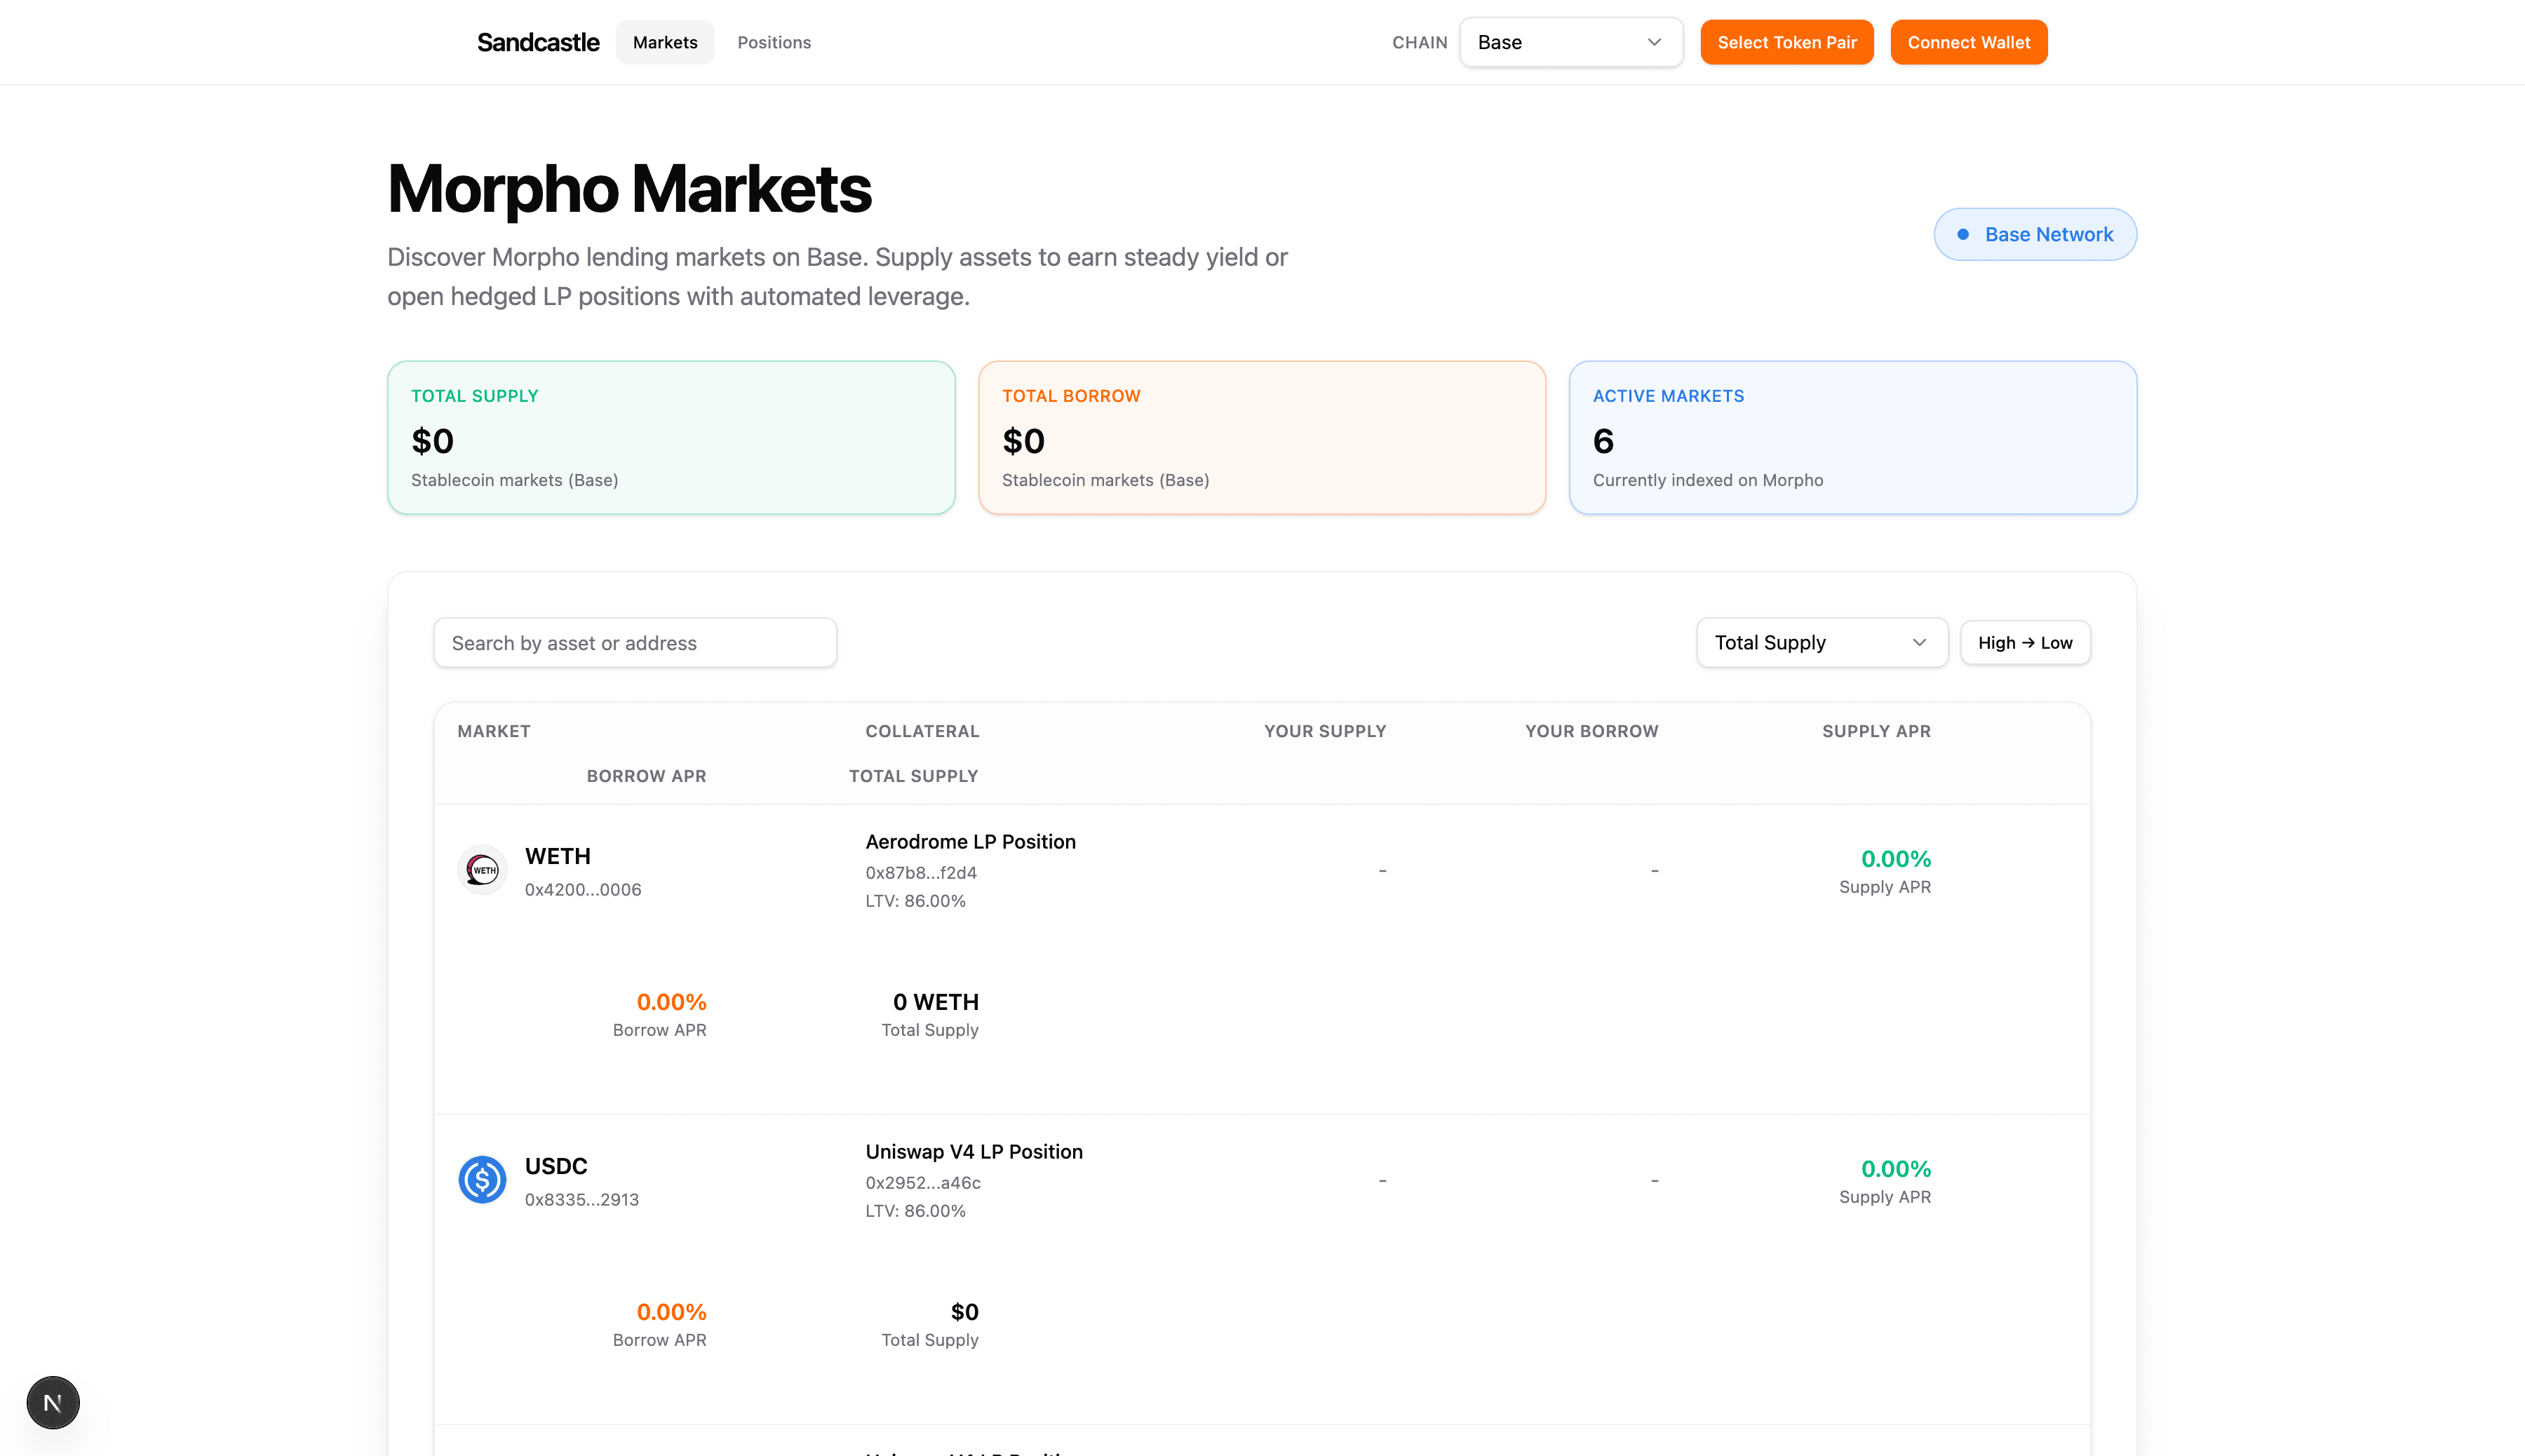Viewport: 2525px width, 1456px height.
Task: Click the Base Network status badge
Action: [x=2034, y=234]
